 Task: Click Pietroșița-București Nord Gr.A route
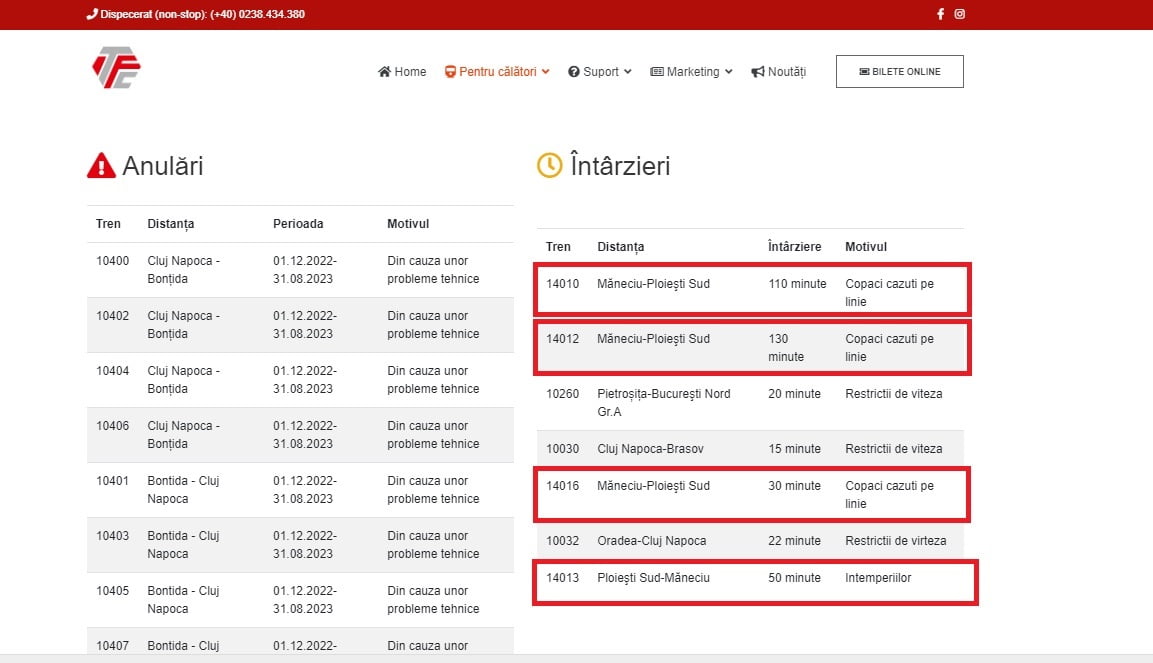click(663, 403)
